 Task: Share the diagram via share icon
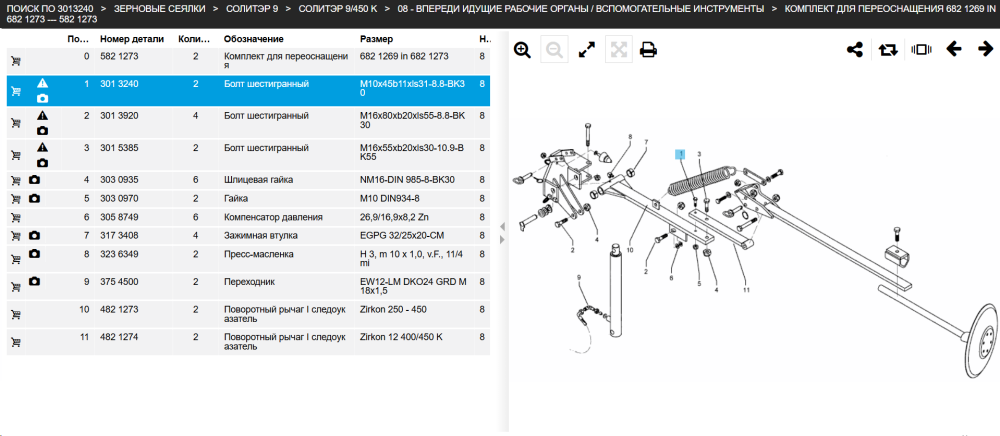855,49
